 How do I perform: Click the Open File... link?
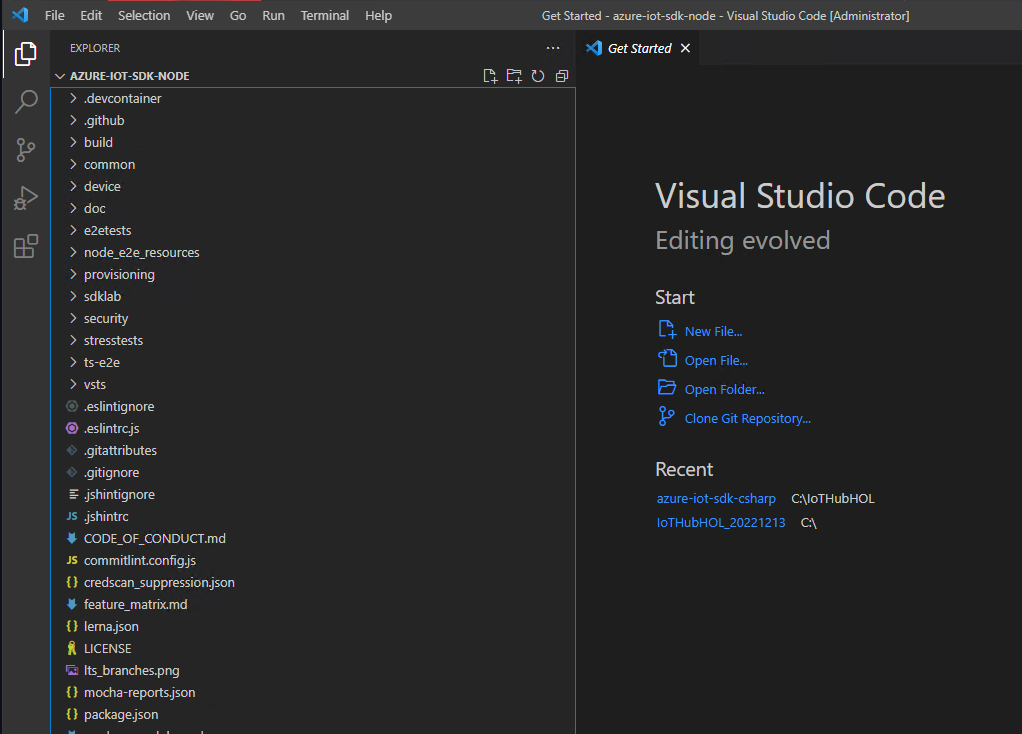[x=716, y=360]
